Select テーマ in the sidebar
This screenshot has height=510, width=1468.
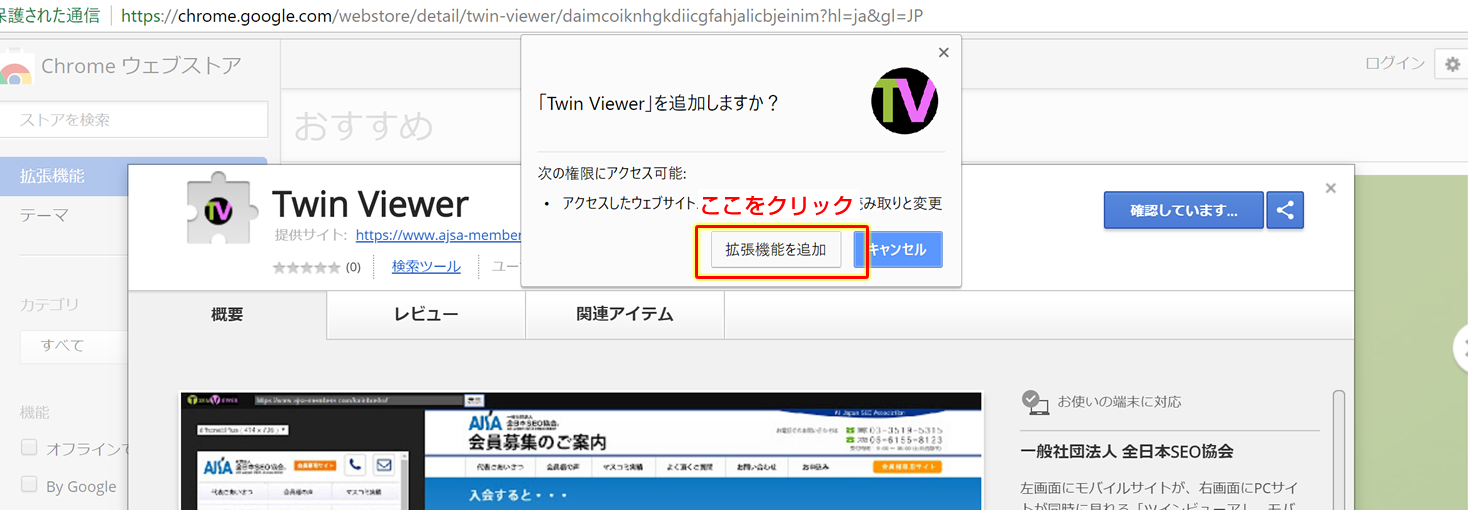(44, 215)
